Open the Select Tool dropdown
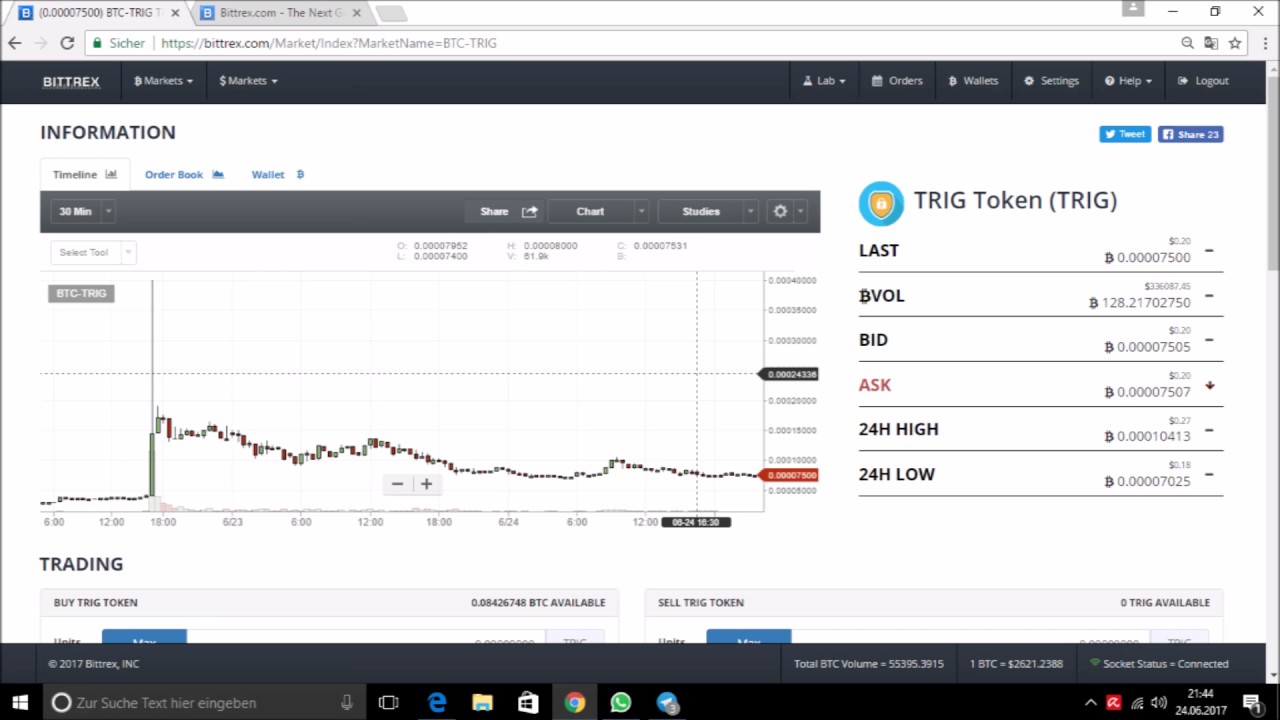Viewport: 1280px width, 720px height. pyautogui.click(x=93, y=252)
